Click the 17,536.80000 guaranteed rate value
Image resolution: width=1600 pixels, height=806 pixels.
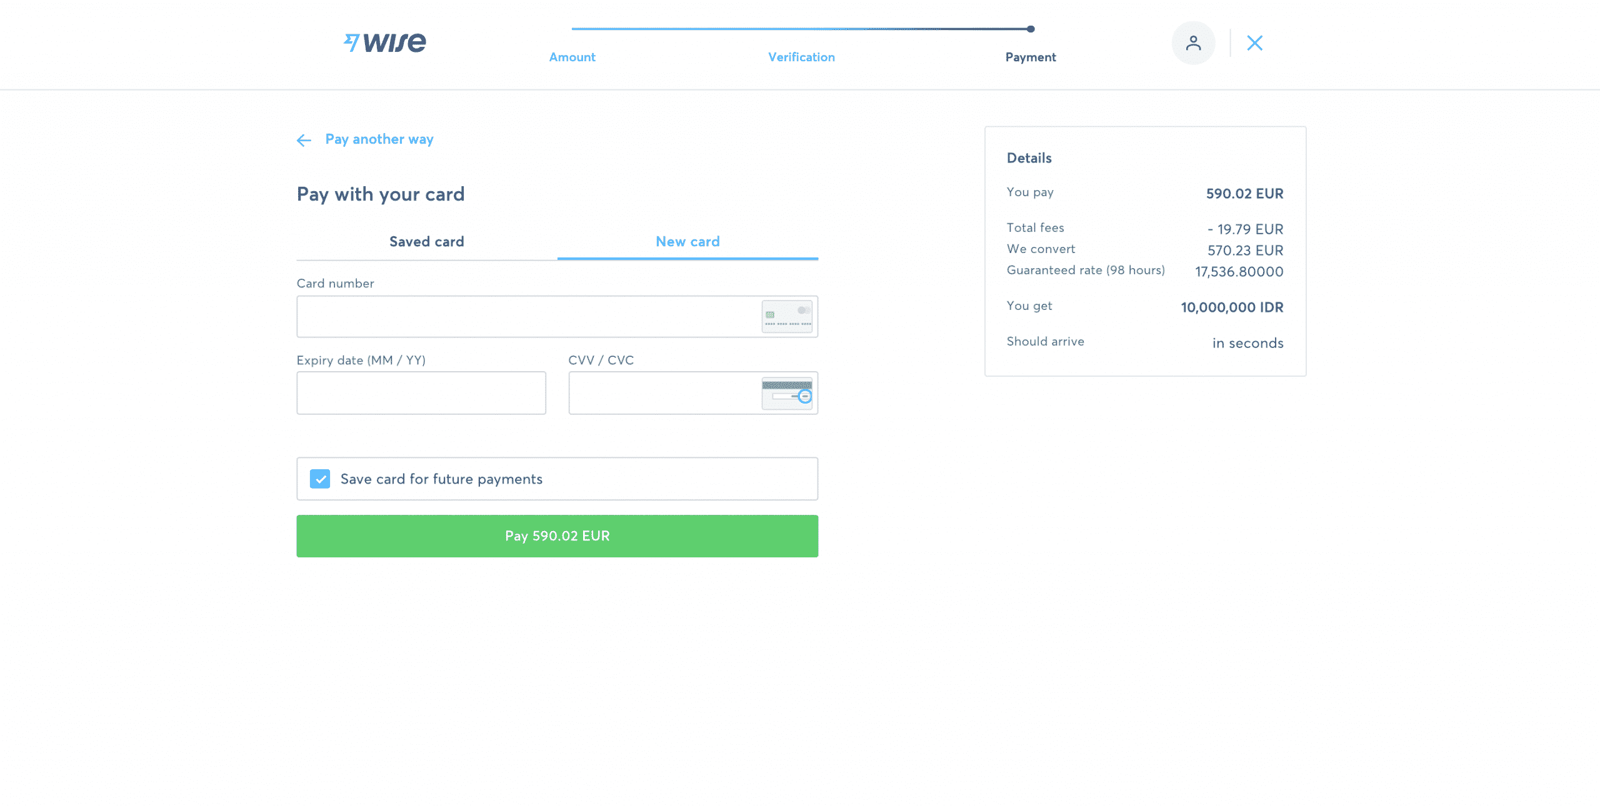click(x=1239, y=272)
